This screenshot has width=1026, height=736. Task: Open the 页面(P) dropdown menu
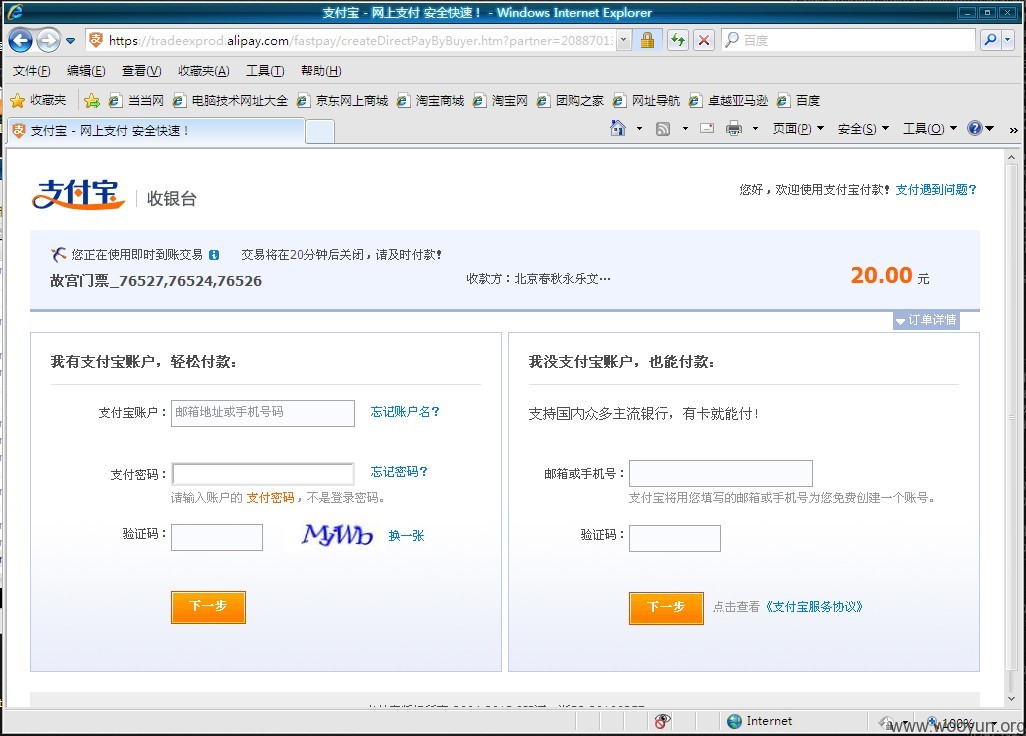[x=798, y=128]
